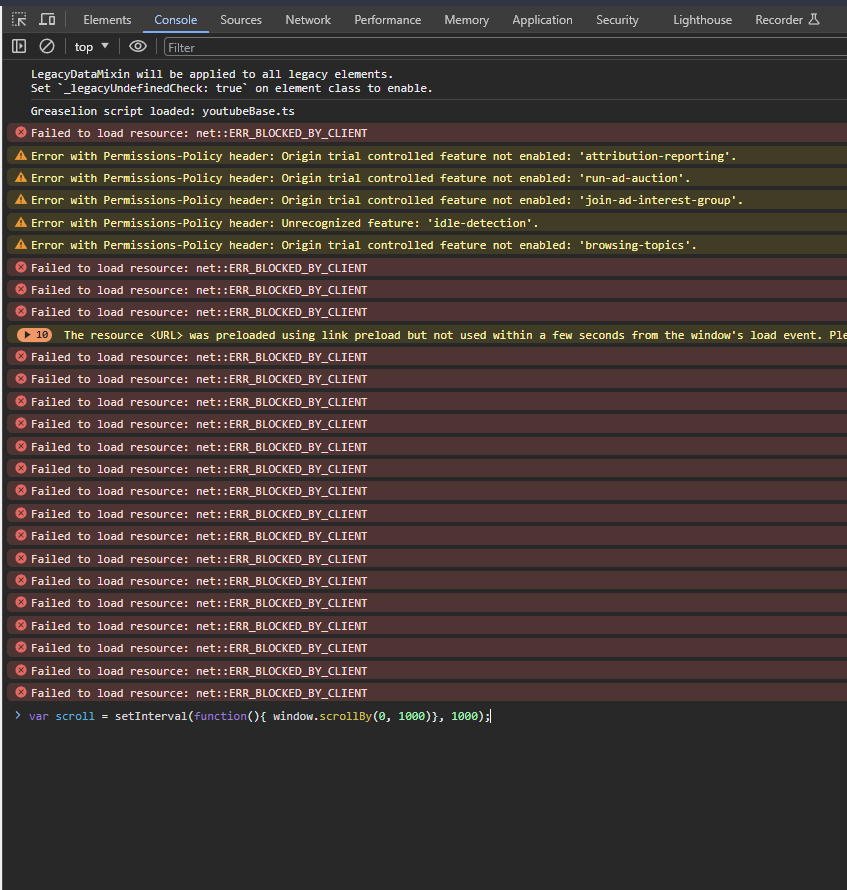Activate the inspect element picker icon
This screenshot has width=847, height=890.
19,20
